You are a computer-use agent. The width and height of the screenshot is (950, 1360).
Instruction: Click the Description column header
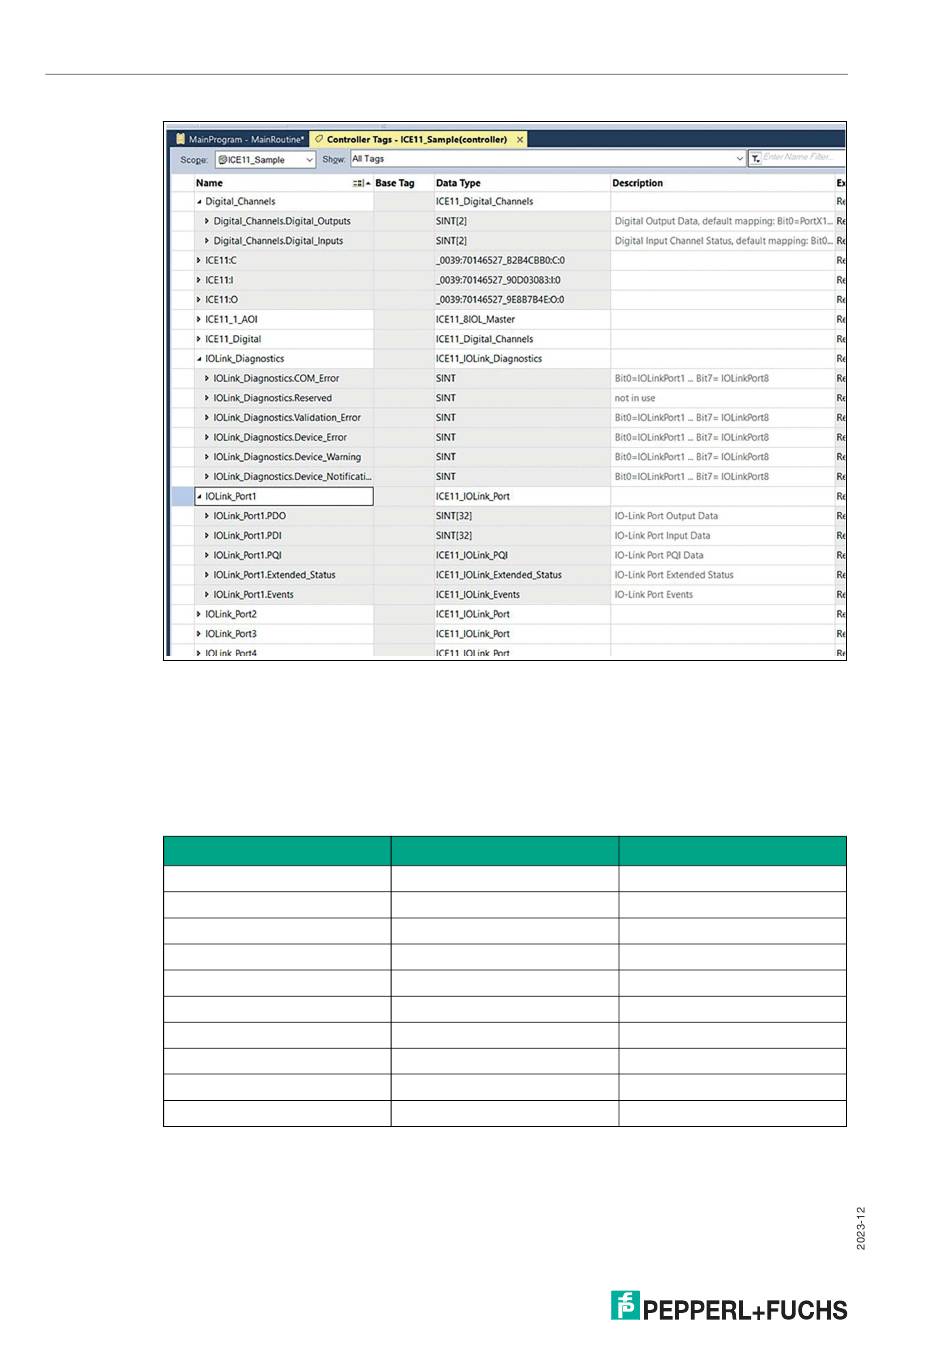click(722, 183)
